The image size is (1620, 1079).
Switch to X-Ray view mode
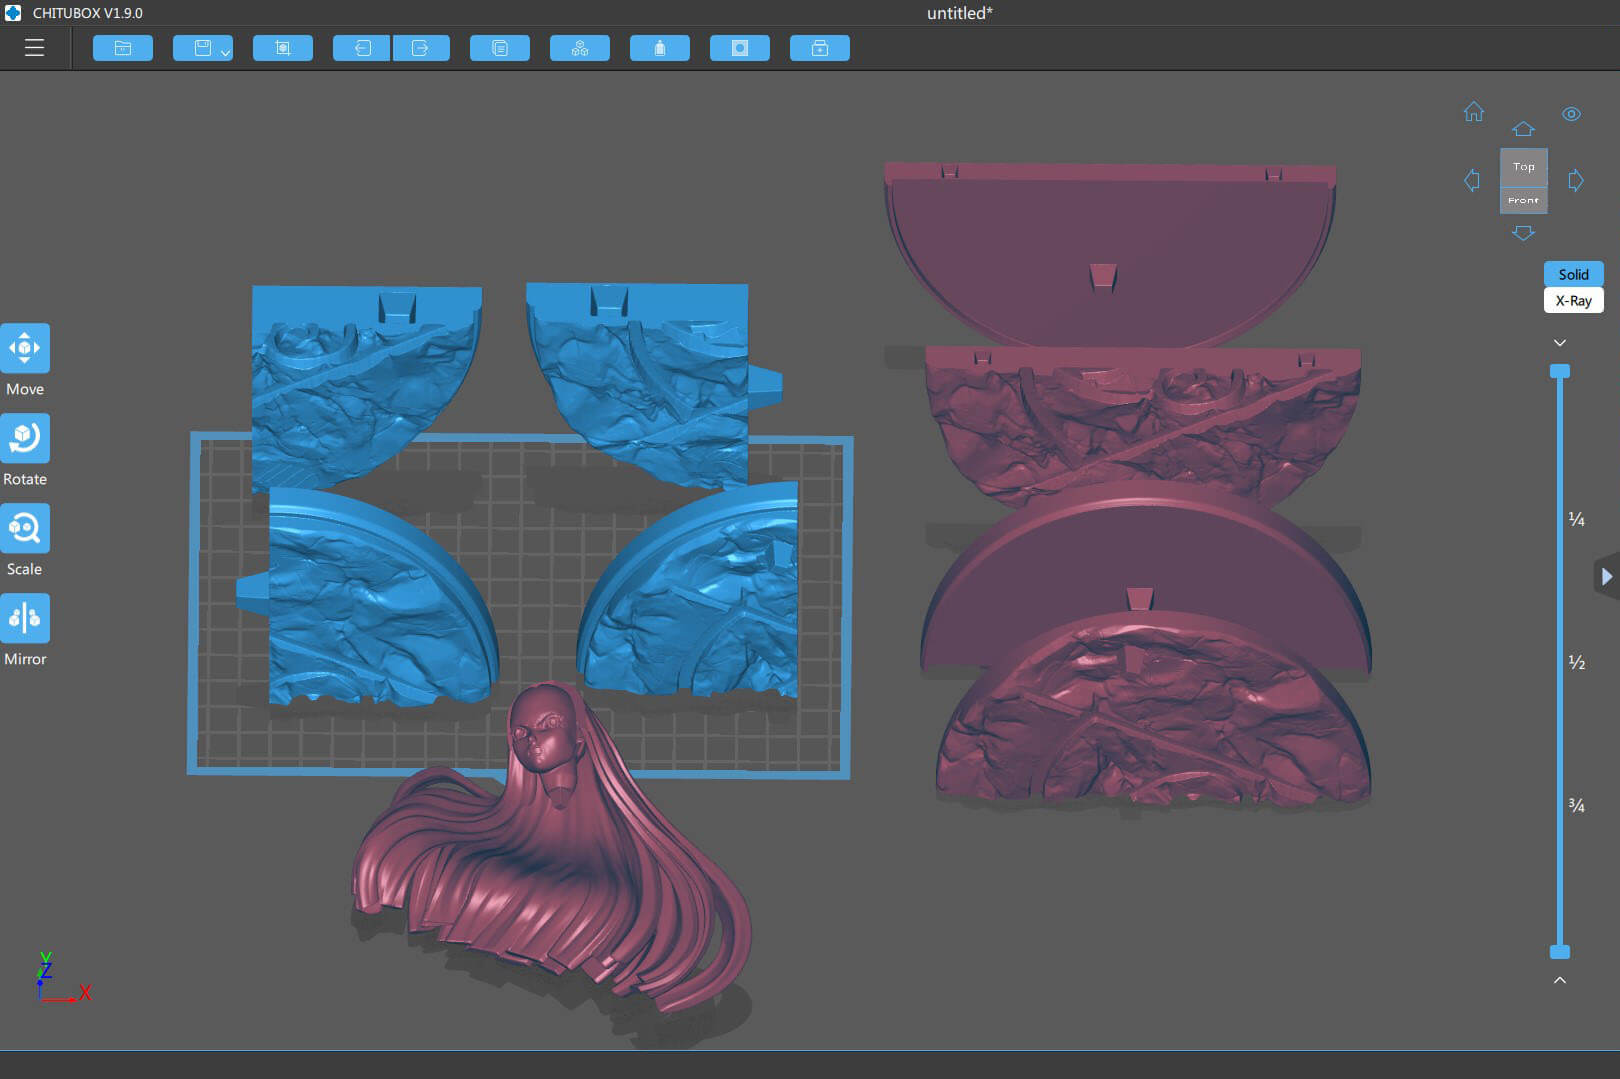click(x=1573, y=300)
